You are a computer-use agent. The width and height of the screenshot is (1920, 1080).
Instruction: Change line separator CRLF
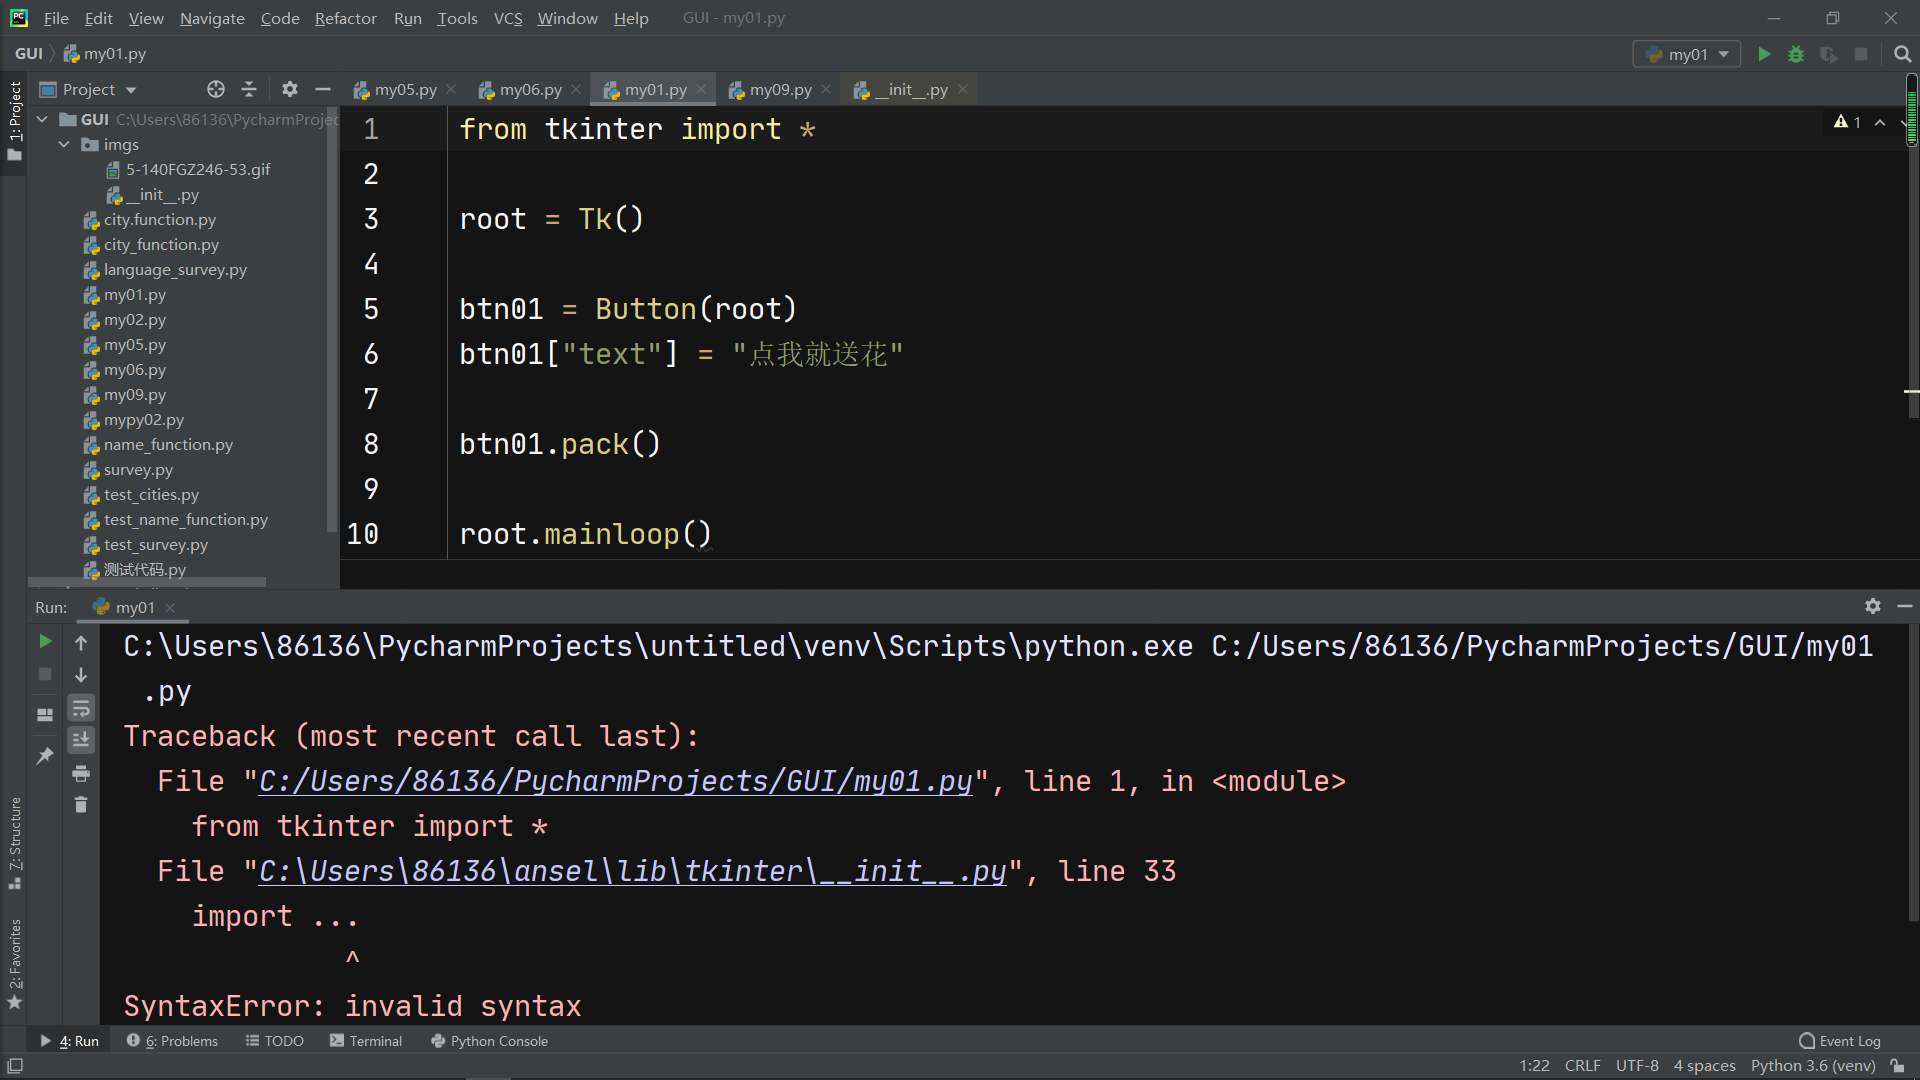pyautogui.click(x=1582, y=1066)
